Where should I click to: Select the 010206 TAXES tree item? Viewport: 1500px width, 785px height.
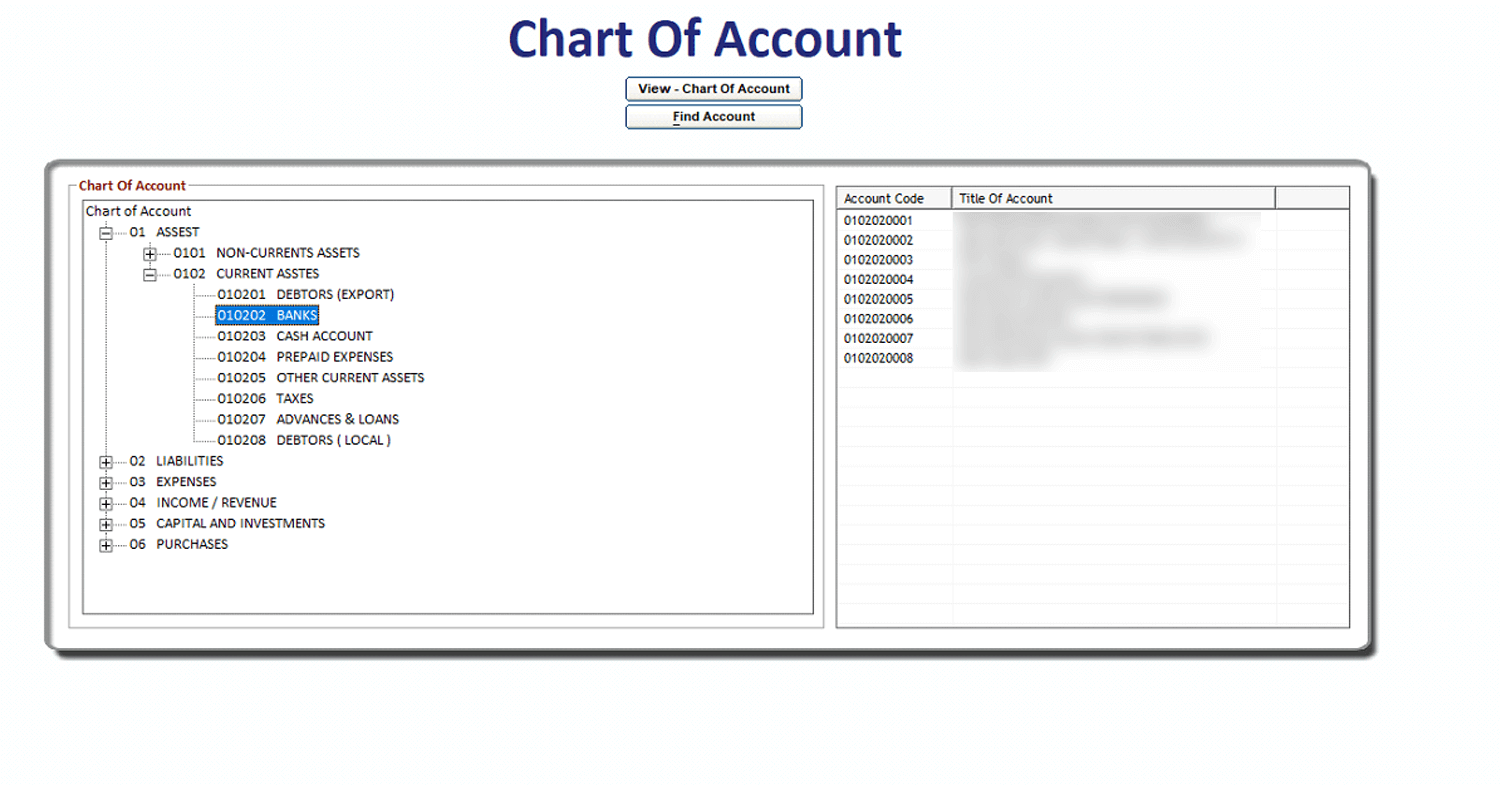click(x=265, y=399)
